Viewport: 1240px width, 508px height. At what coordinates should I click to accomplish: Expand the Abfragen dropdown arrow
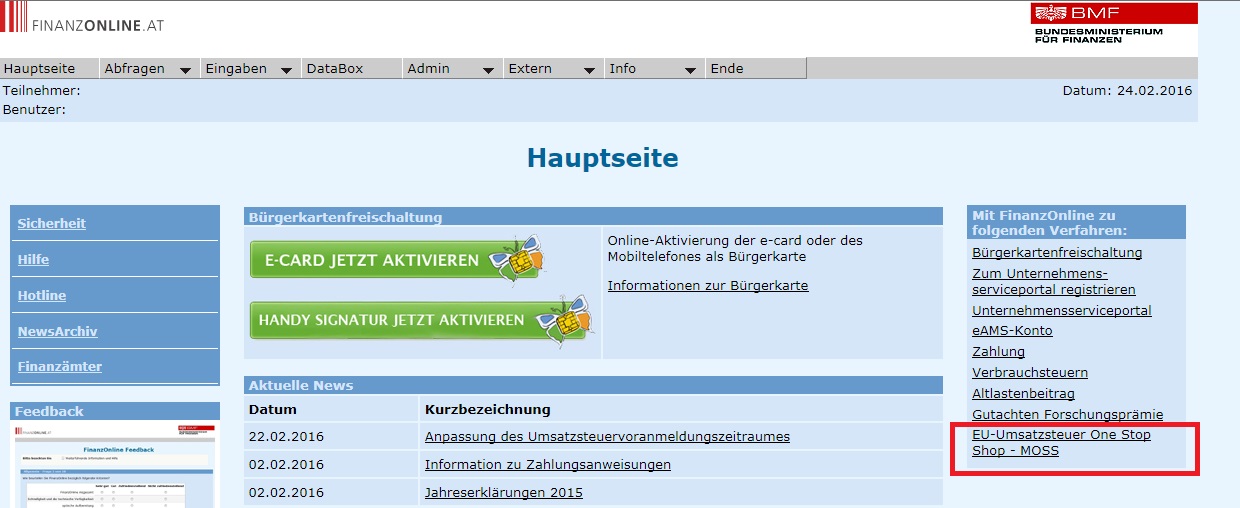pyautogui.click(x=185, y=70)
